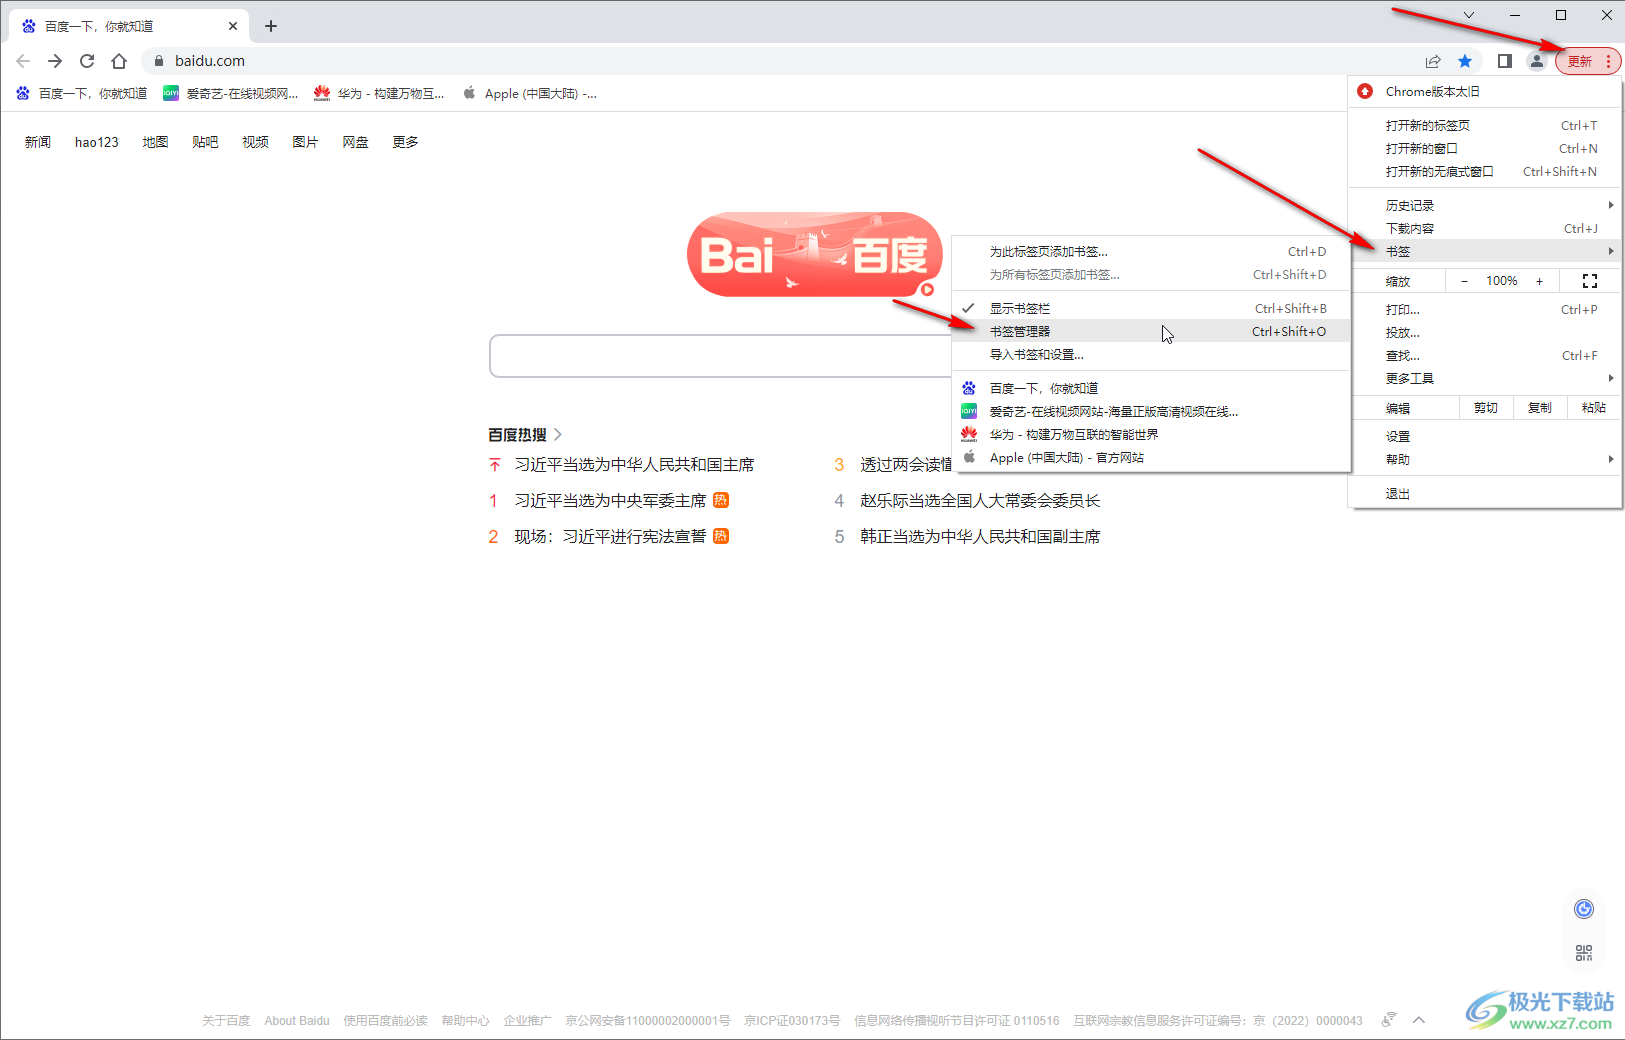Choose 为此标签页添加书签 option

[x=1151, y=251]
